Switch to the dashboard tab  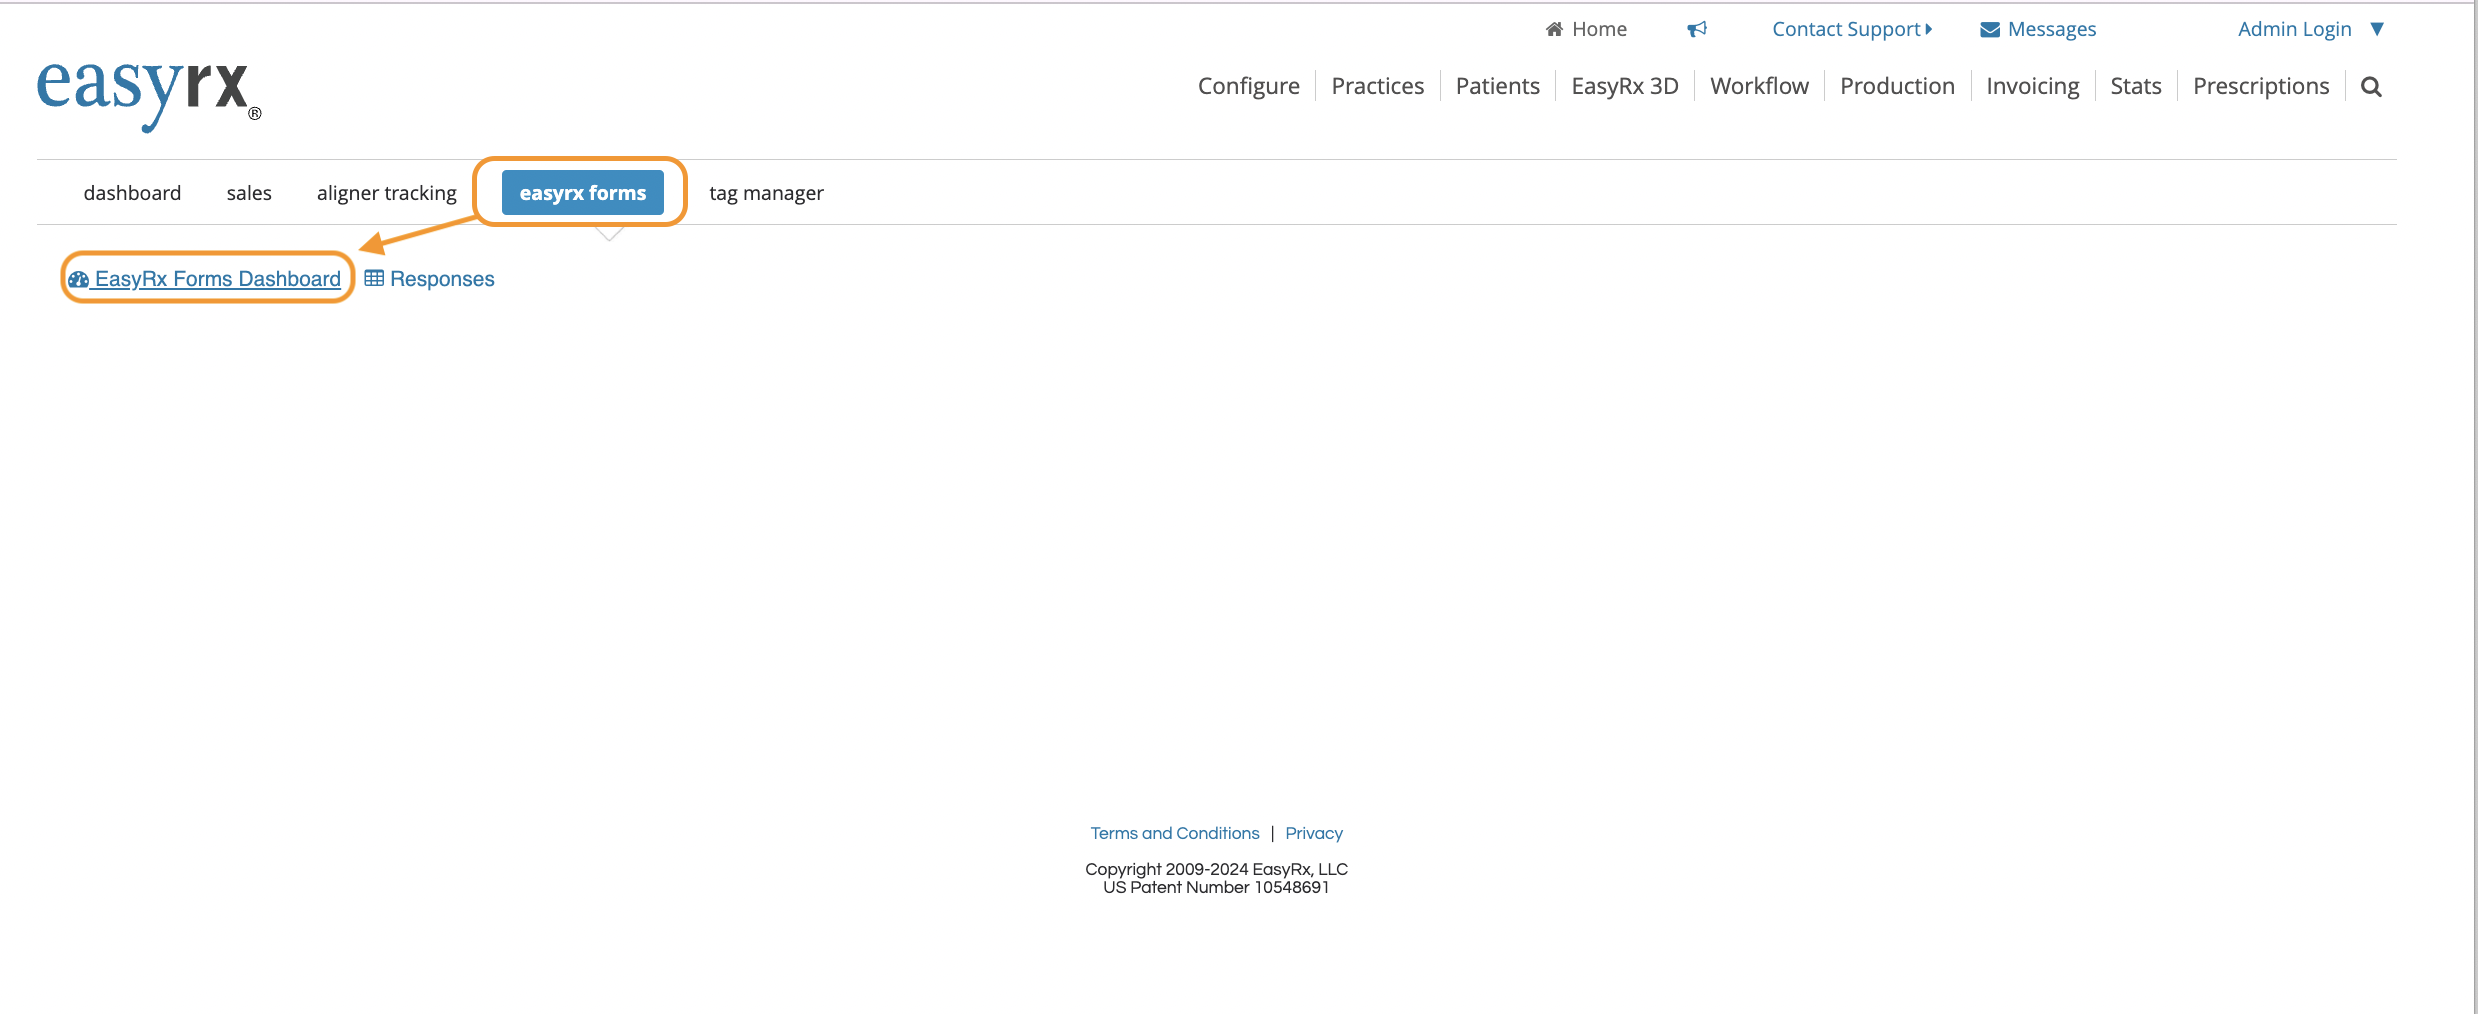pyautogui.click(x=132, y=193)
